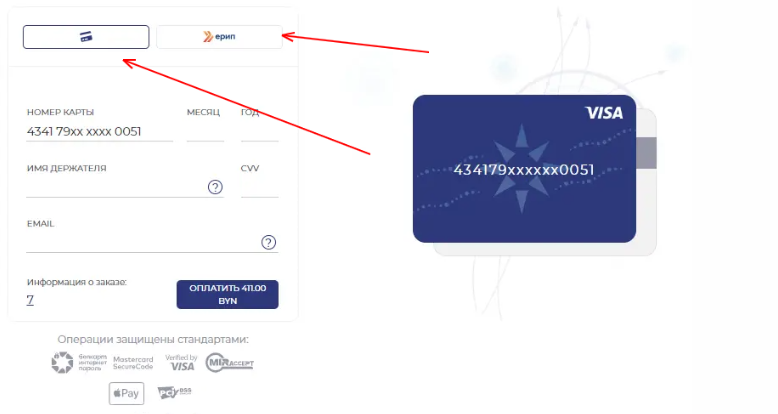Open order info link number 7
This screenshot has width=778, height=414.
(30, 300)
